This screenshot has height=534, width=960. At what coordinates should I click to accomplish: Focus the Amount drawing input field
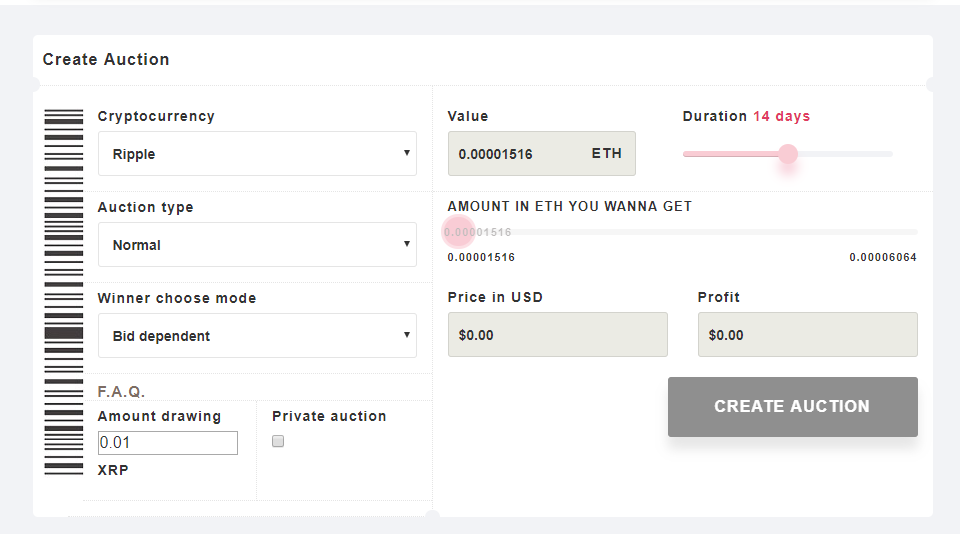click(x=167, y=442)
